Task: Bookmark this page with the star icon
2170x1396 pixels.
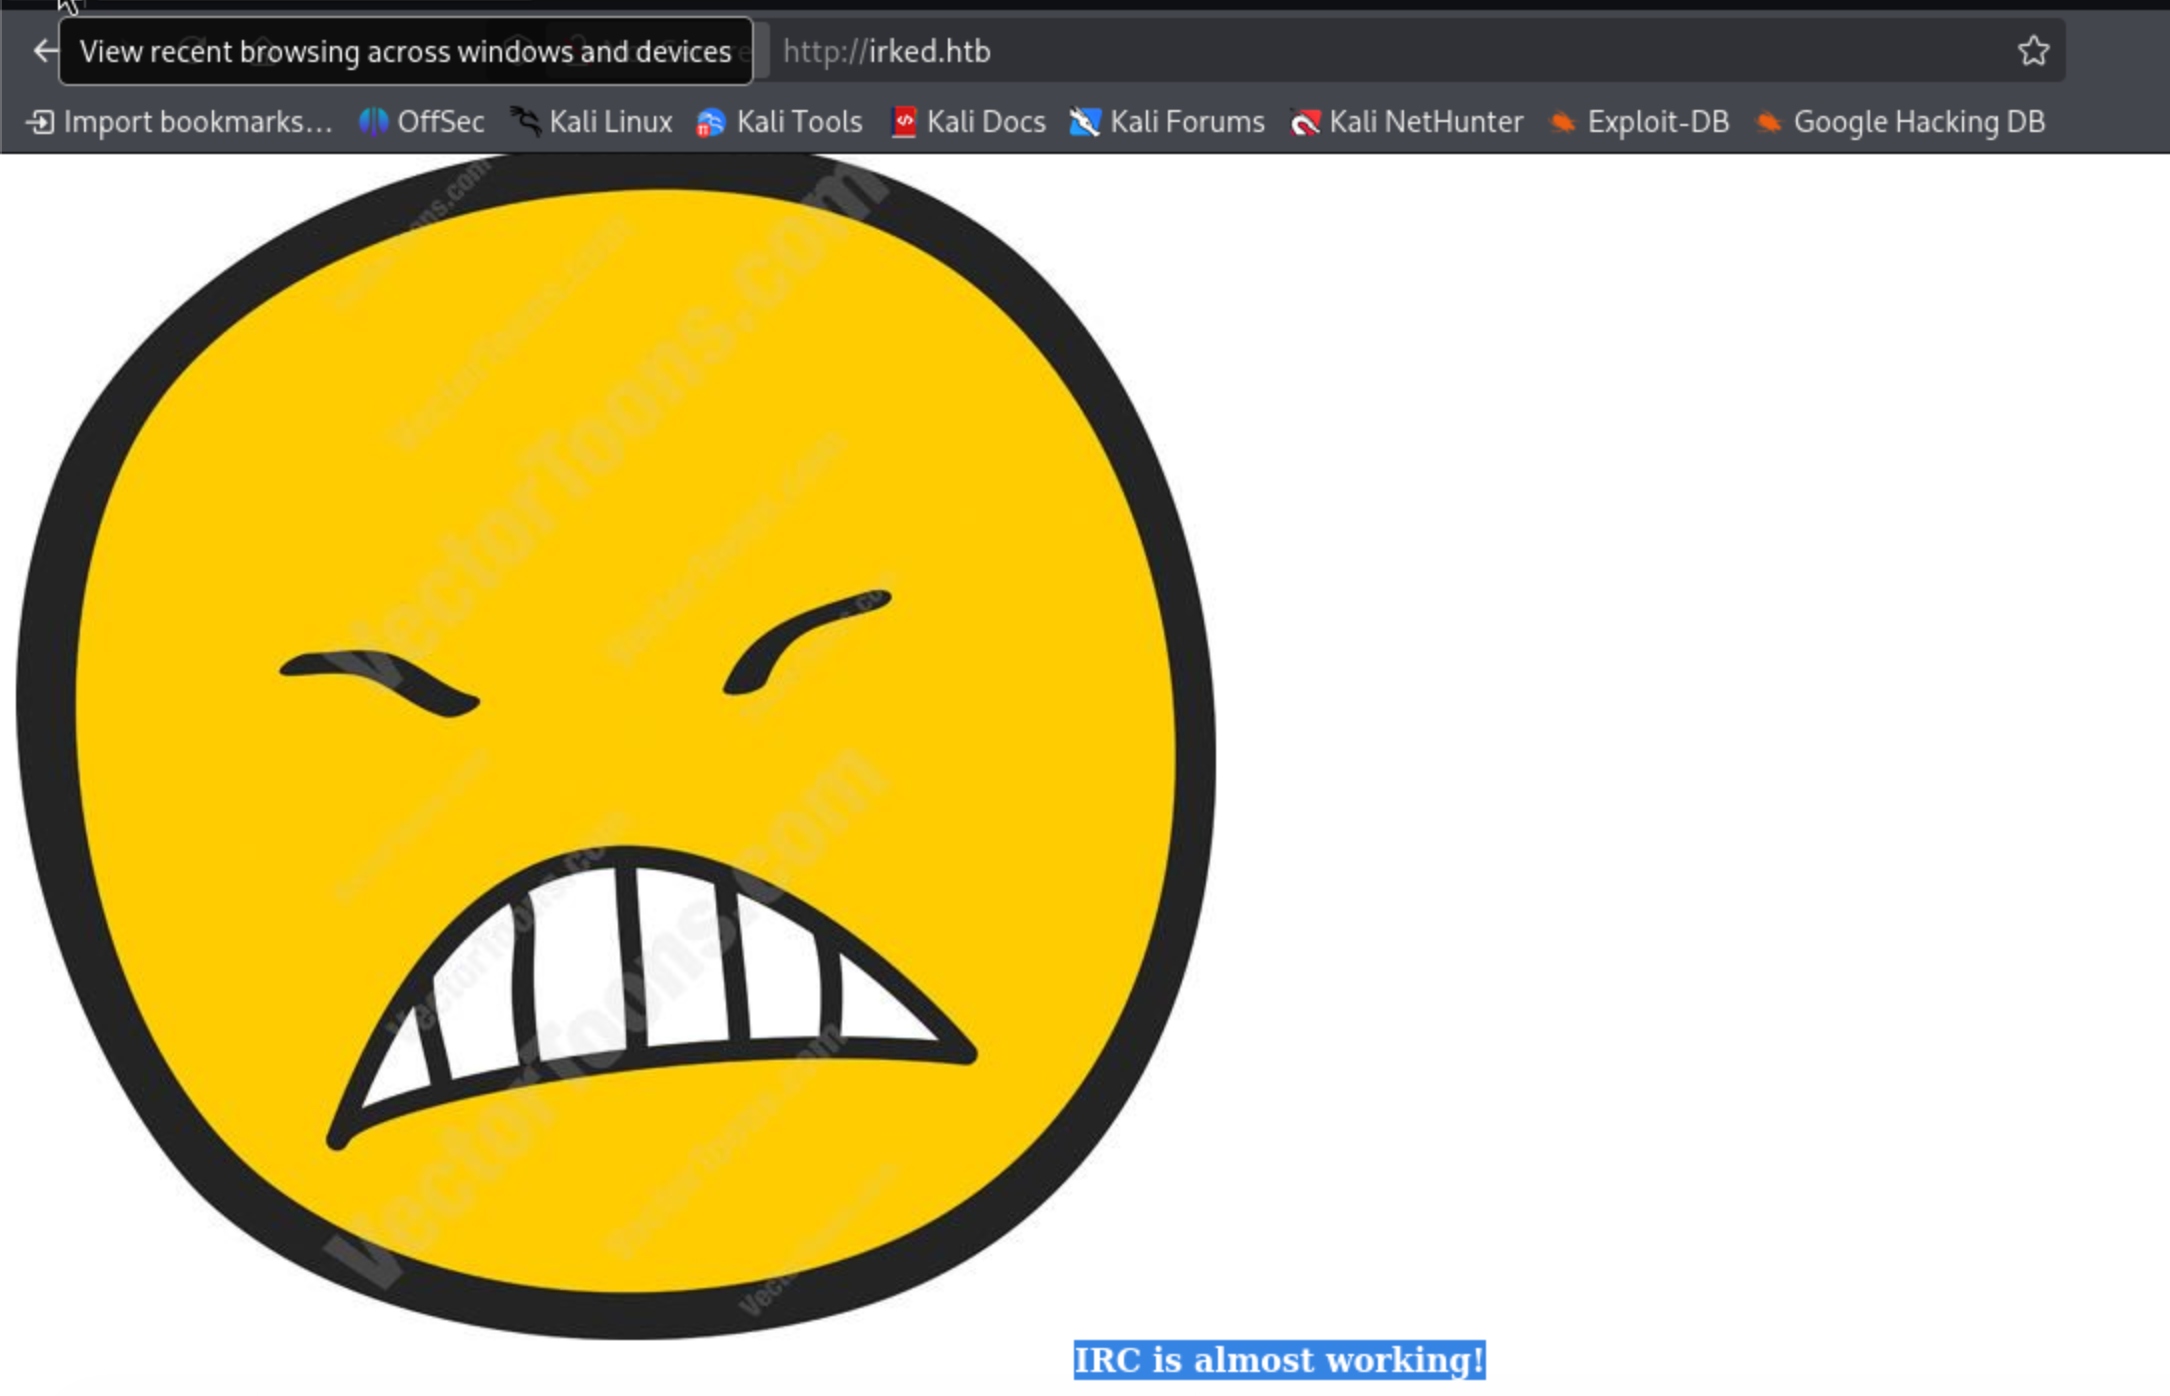Action: click(2032, 51)
